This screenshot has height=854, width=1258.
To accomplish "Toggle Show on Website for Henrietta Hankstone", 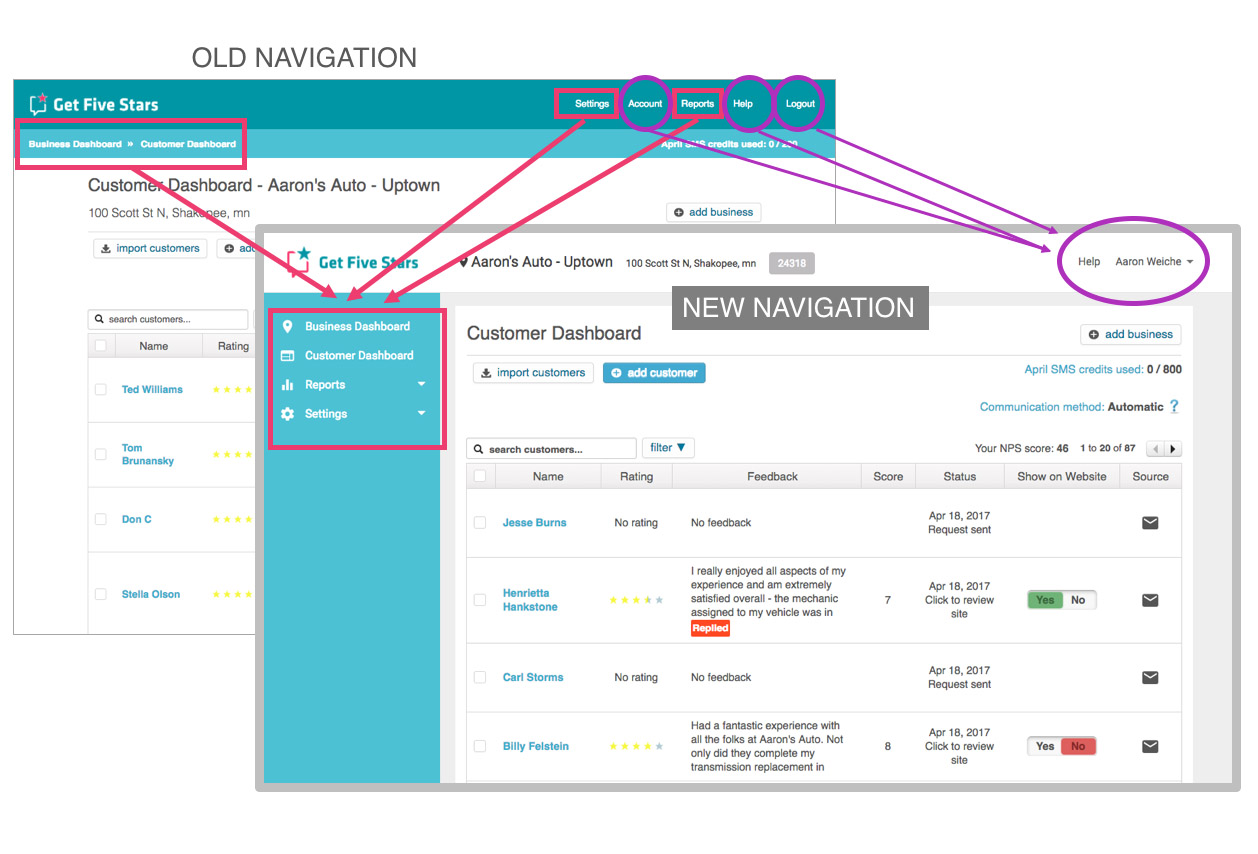I will [1061, 600].
